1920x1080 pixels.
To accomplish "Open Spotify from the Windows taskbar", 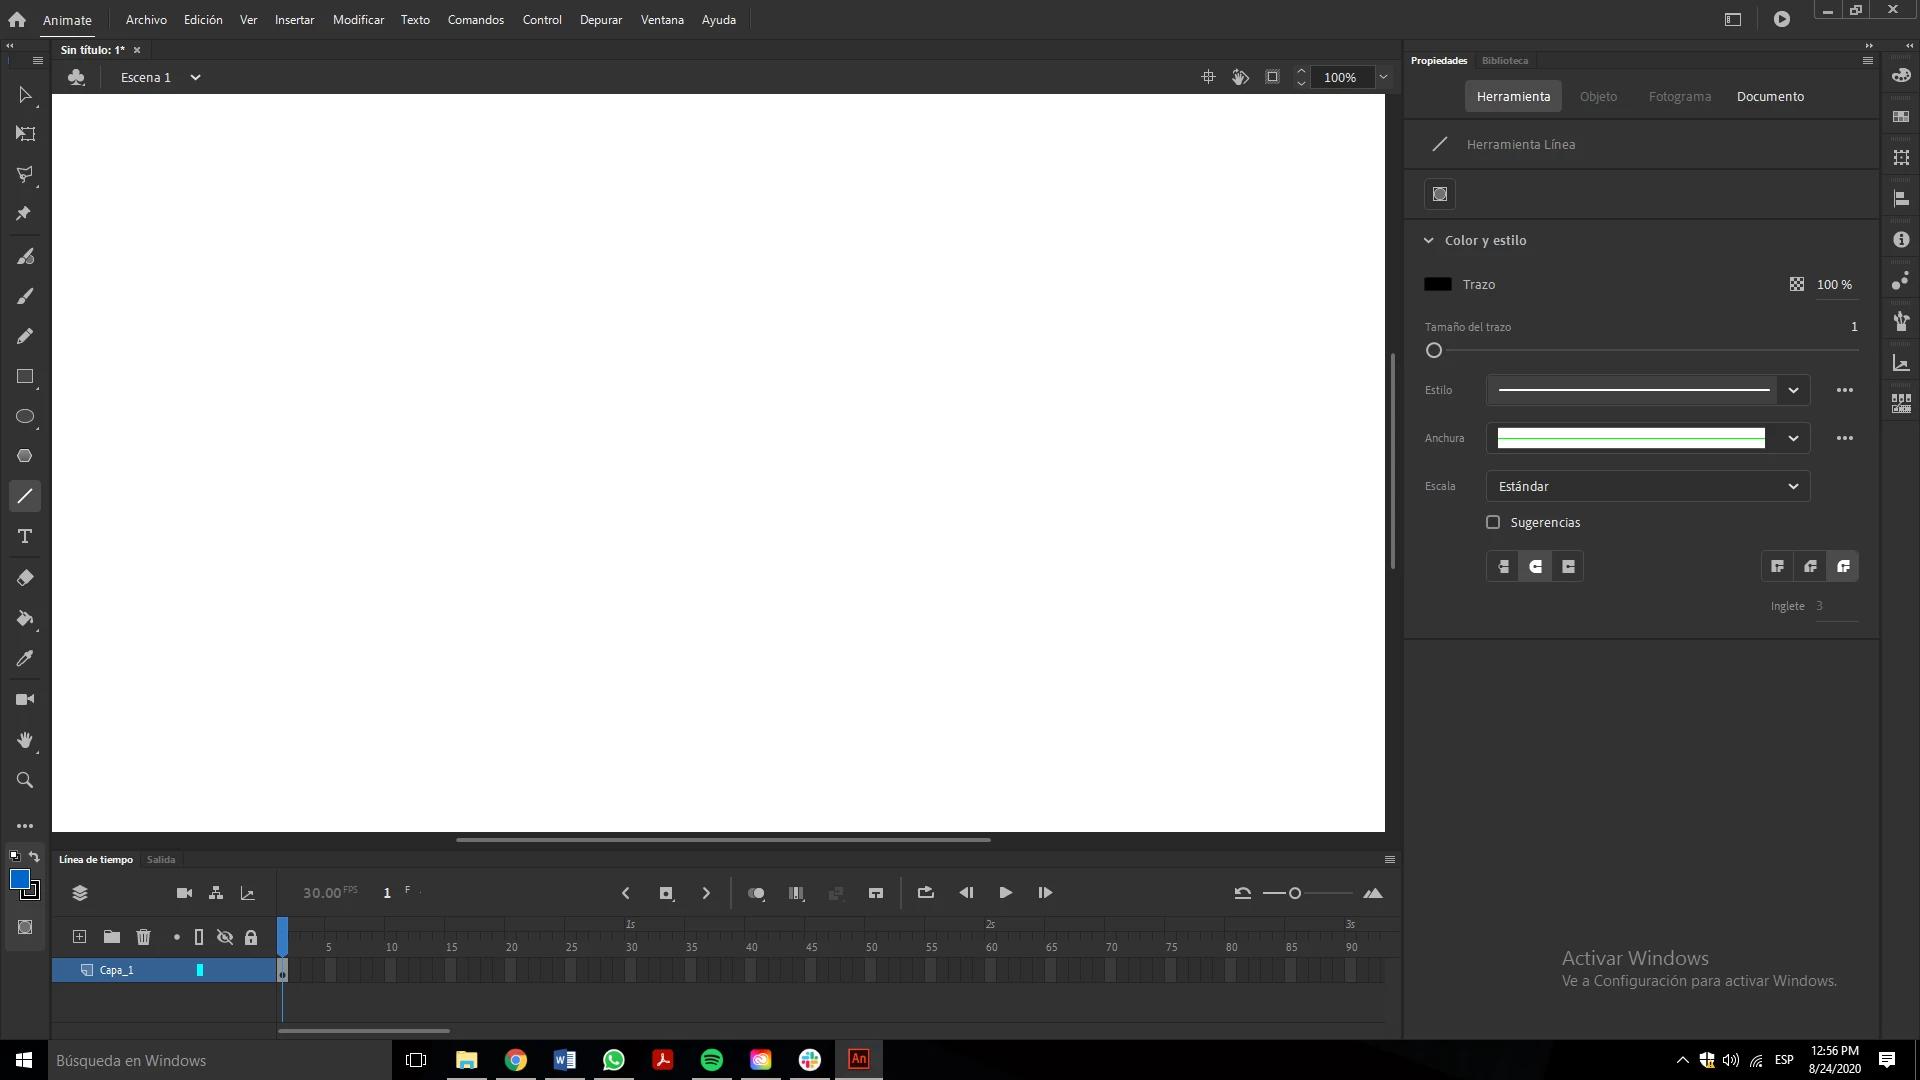I will tap(712, 1060).
